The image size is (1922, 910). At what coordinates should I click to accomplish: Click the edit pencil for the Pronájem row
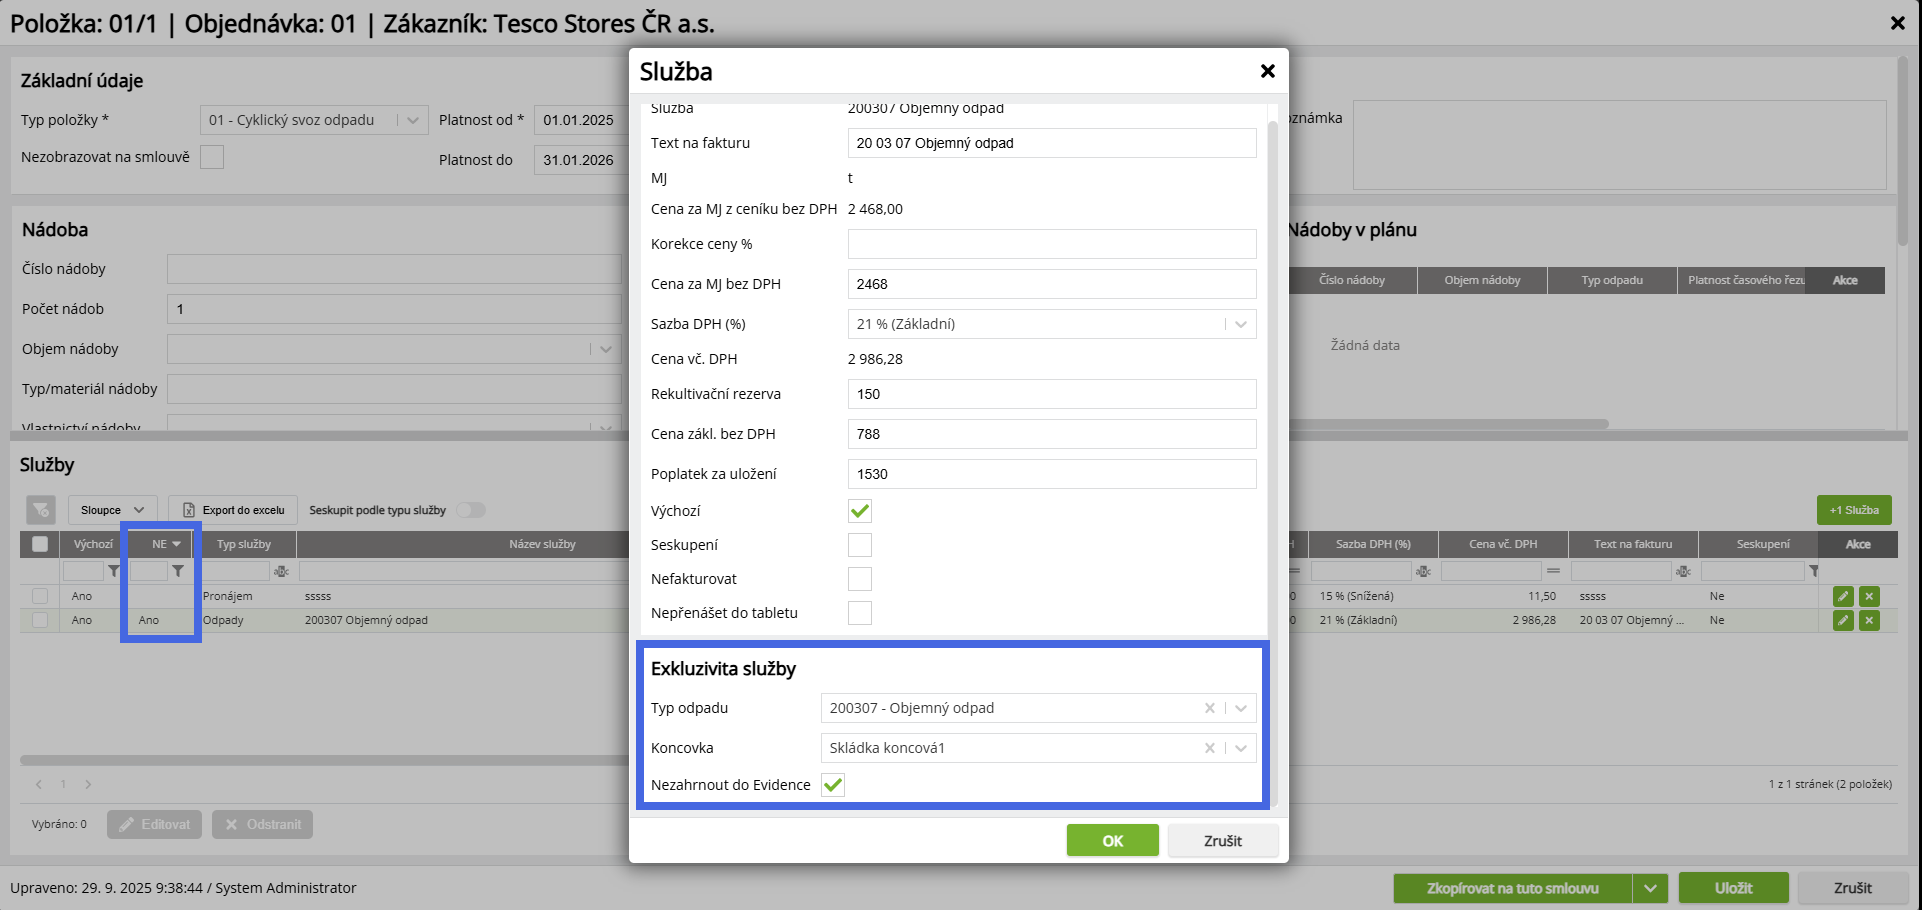pos(1842,596)
